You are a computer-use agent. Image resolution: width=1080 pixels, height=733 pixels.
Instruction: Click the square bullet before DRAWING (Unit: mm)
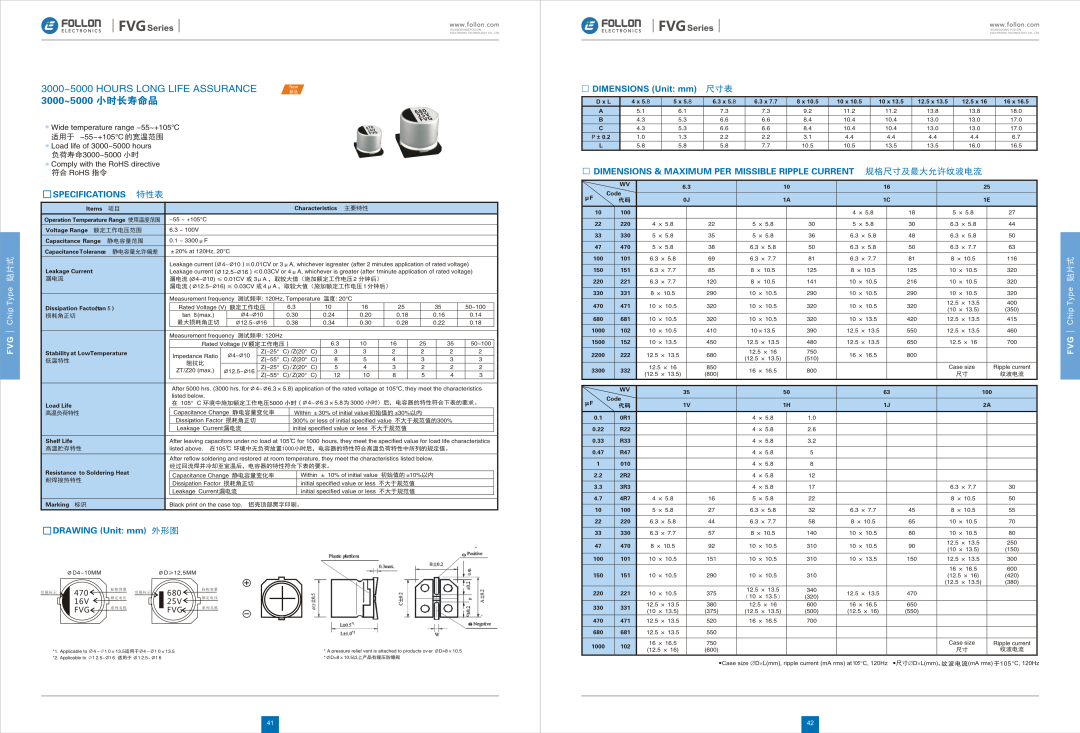coord(47,530)
